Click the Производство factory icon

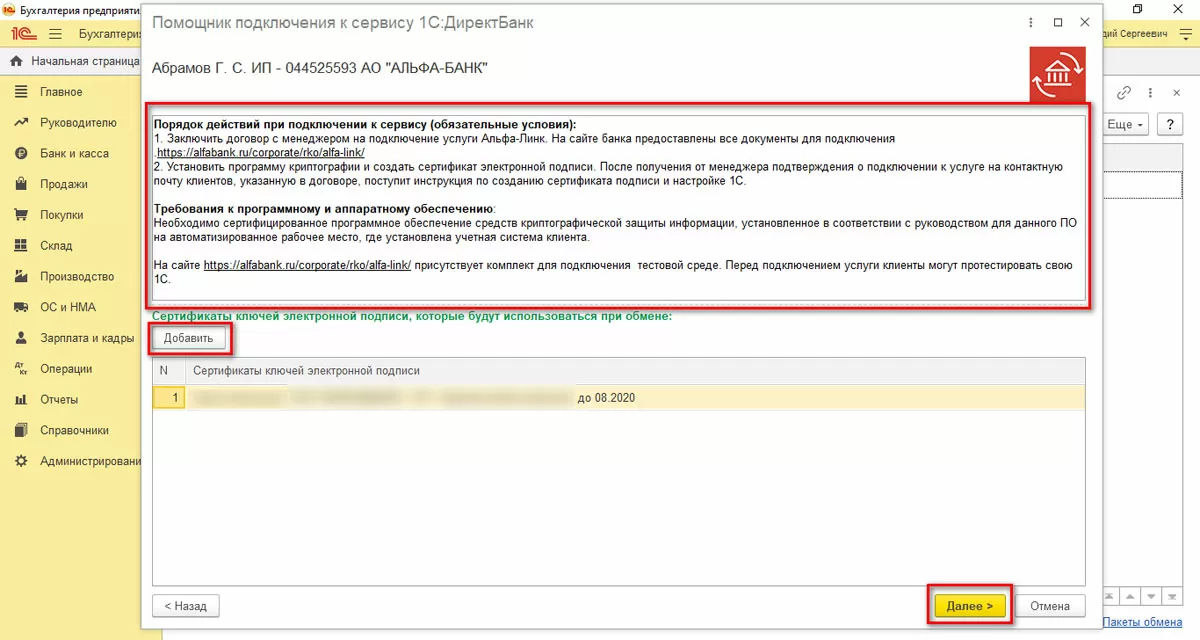(20, 277)
